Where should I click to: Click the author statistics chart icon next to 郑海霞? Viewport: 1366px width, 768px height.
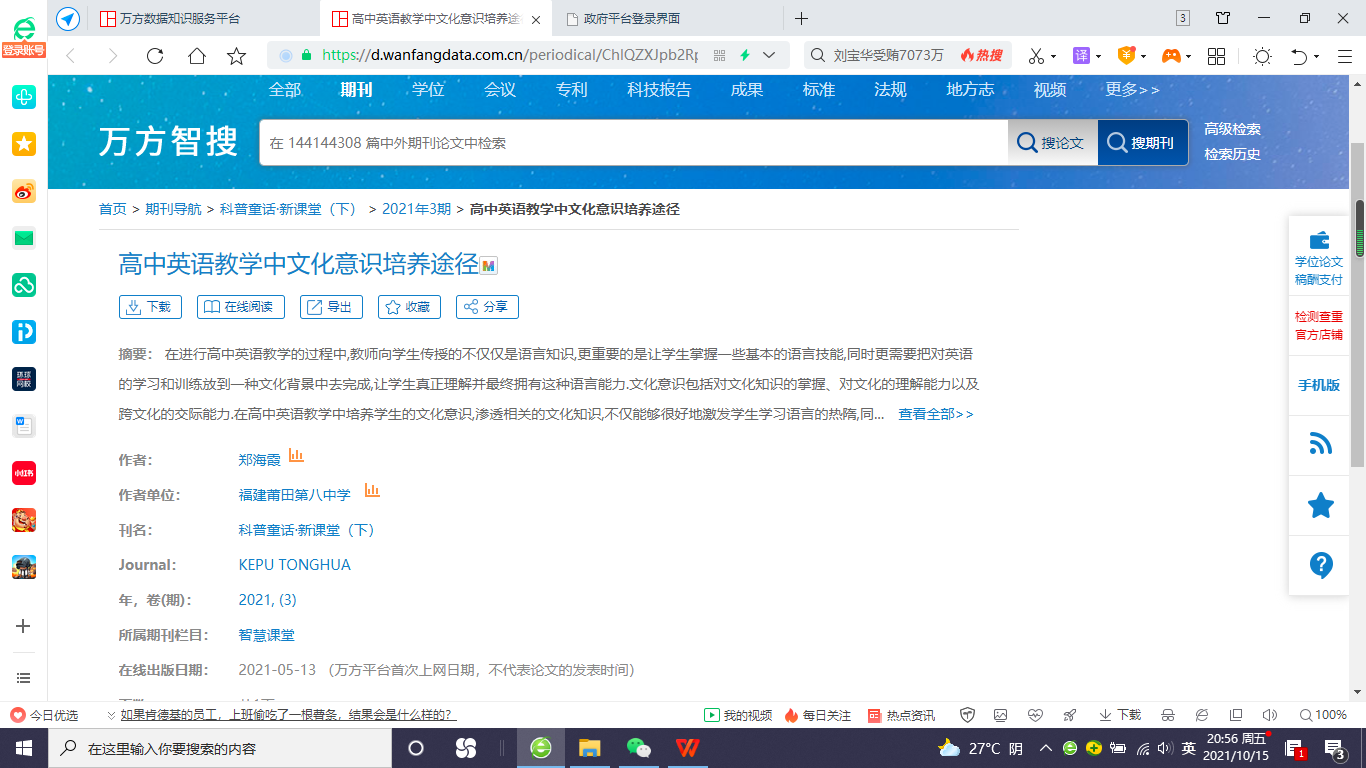tap(296, 456)
